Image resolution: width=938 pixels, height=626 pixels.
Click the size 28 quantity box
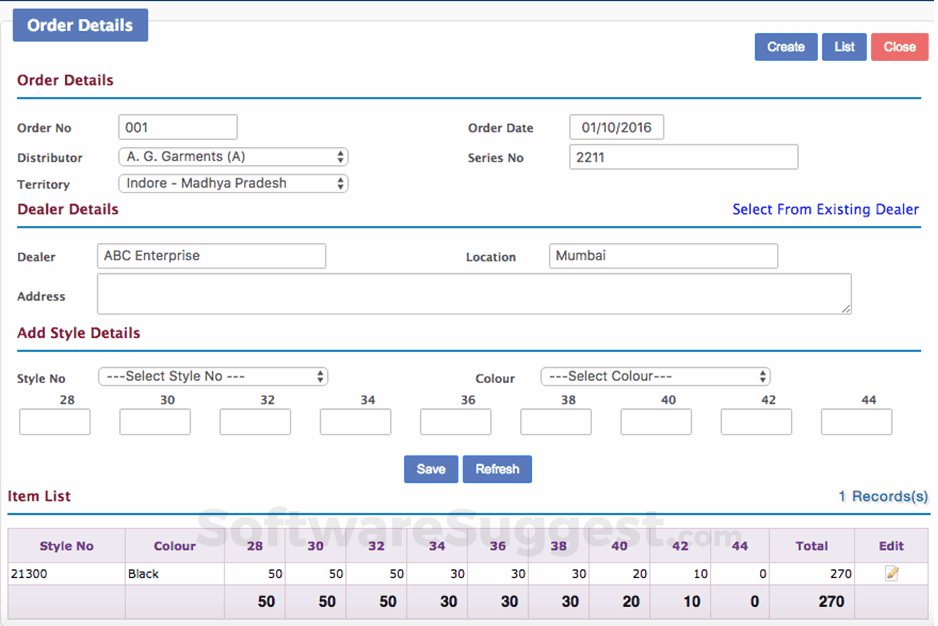coord(55,422)
